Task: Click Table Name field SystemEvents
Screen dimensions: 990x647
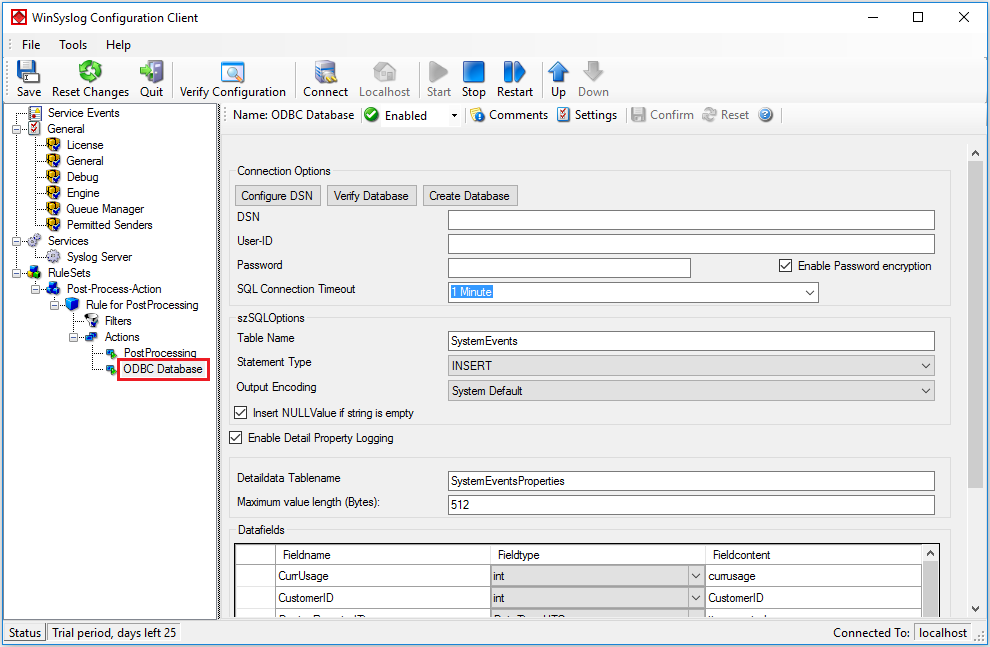Action: 691,341
